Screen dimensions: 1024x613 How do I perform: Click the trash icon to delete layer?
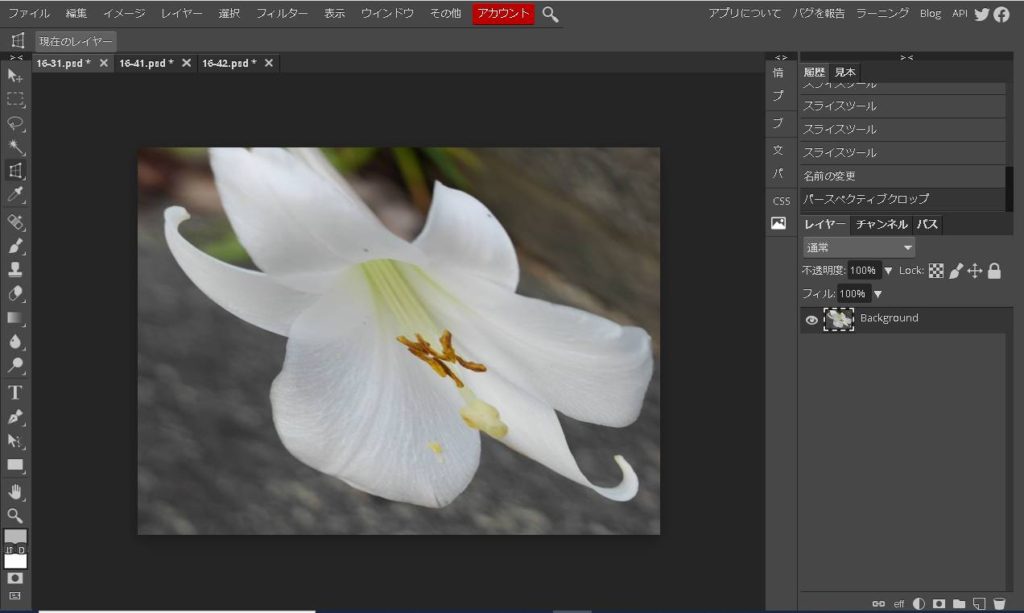click(998, 604)
